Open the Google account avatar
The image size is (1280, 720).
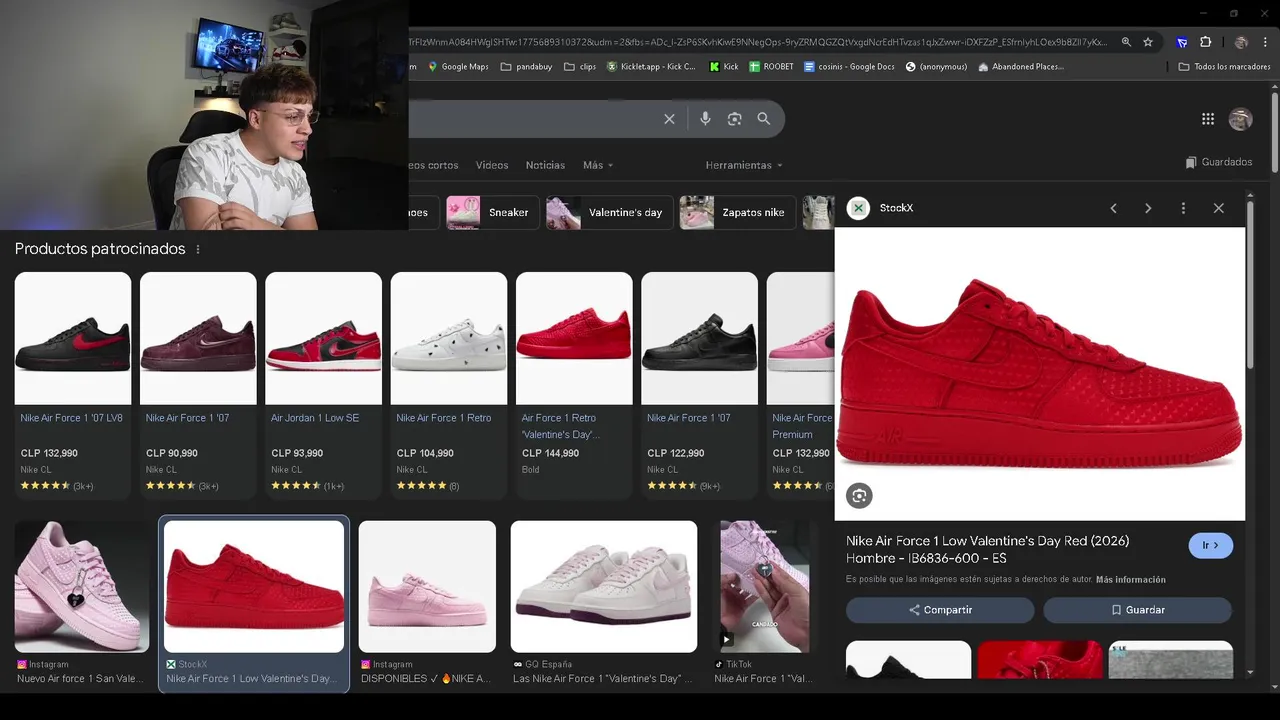[x=1240, y=119]
